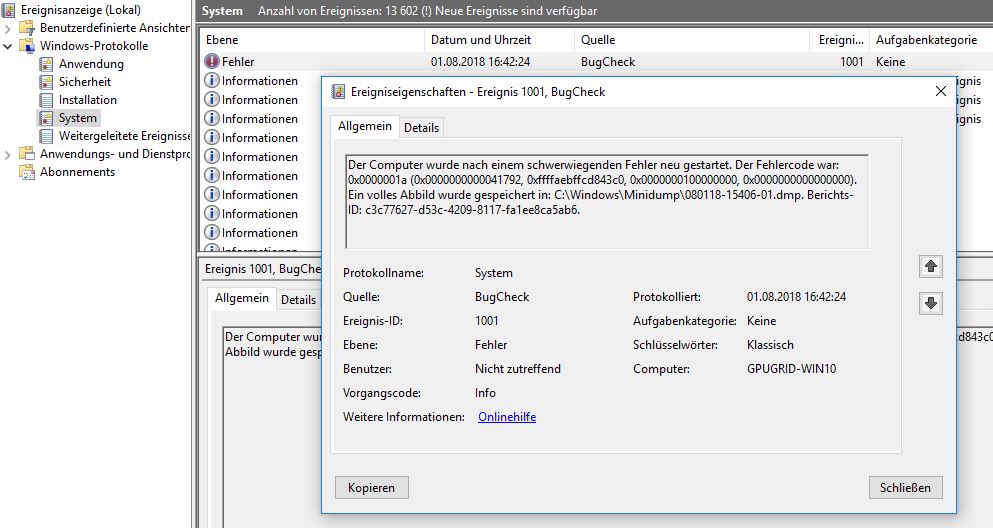The height and width of the screenshot is (528, 993).
Task: Click the Kopieren button
Action: pos(371,487)
